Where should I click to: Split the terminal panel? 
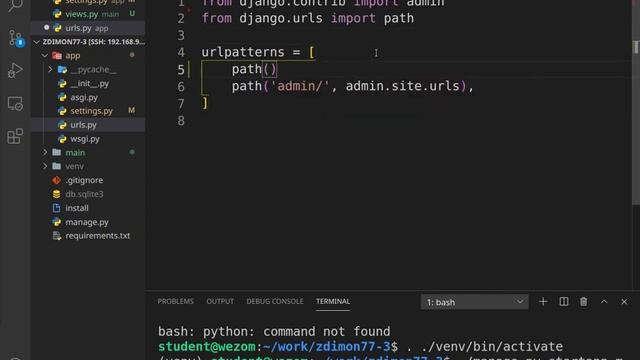[564, 302]
